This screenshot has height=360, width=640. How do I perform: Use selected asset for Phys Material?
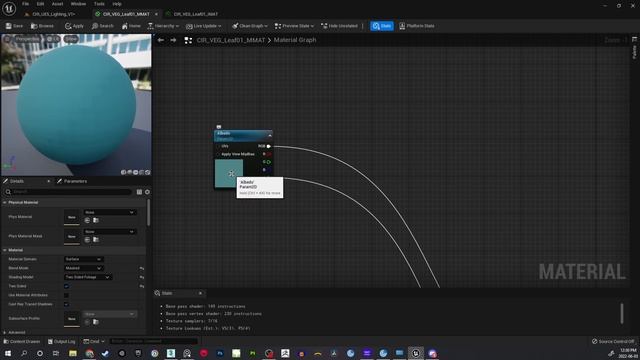pyautogui.click(x=87, y=220)
